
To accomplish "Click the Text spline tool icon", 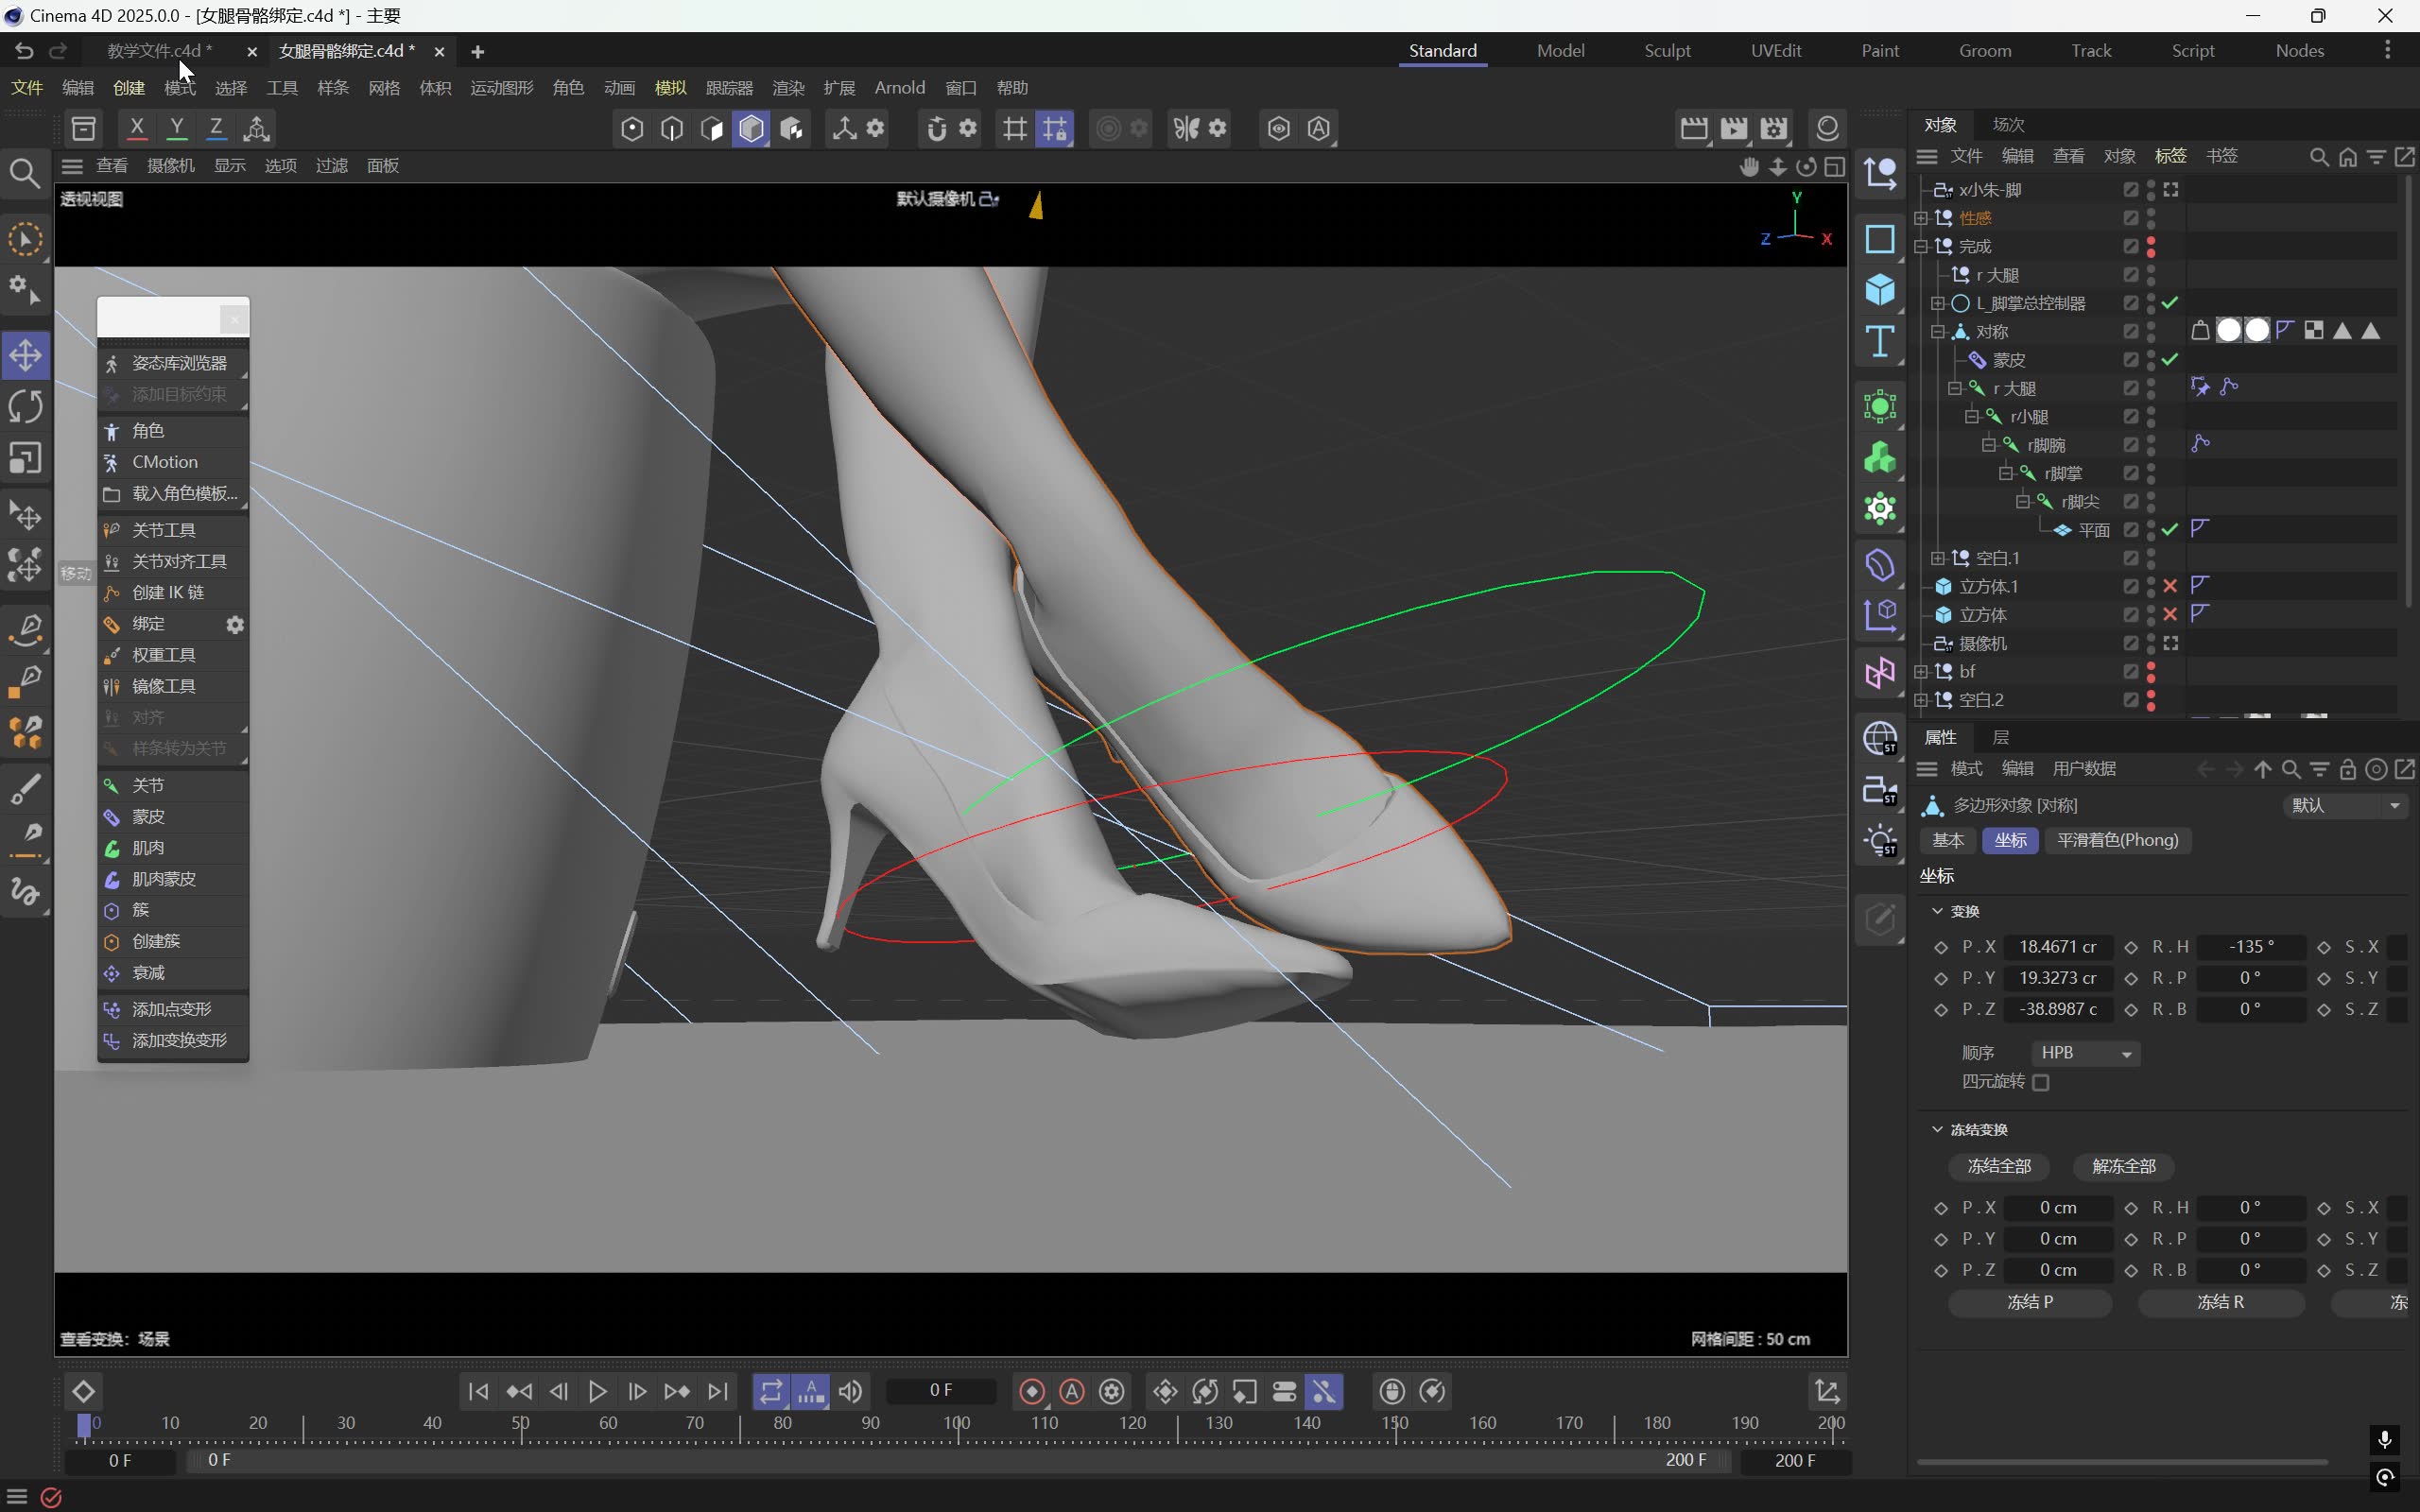I will pos(1880,342).
